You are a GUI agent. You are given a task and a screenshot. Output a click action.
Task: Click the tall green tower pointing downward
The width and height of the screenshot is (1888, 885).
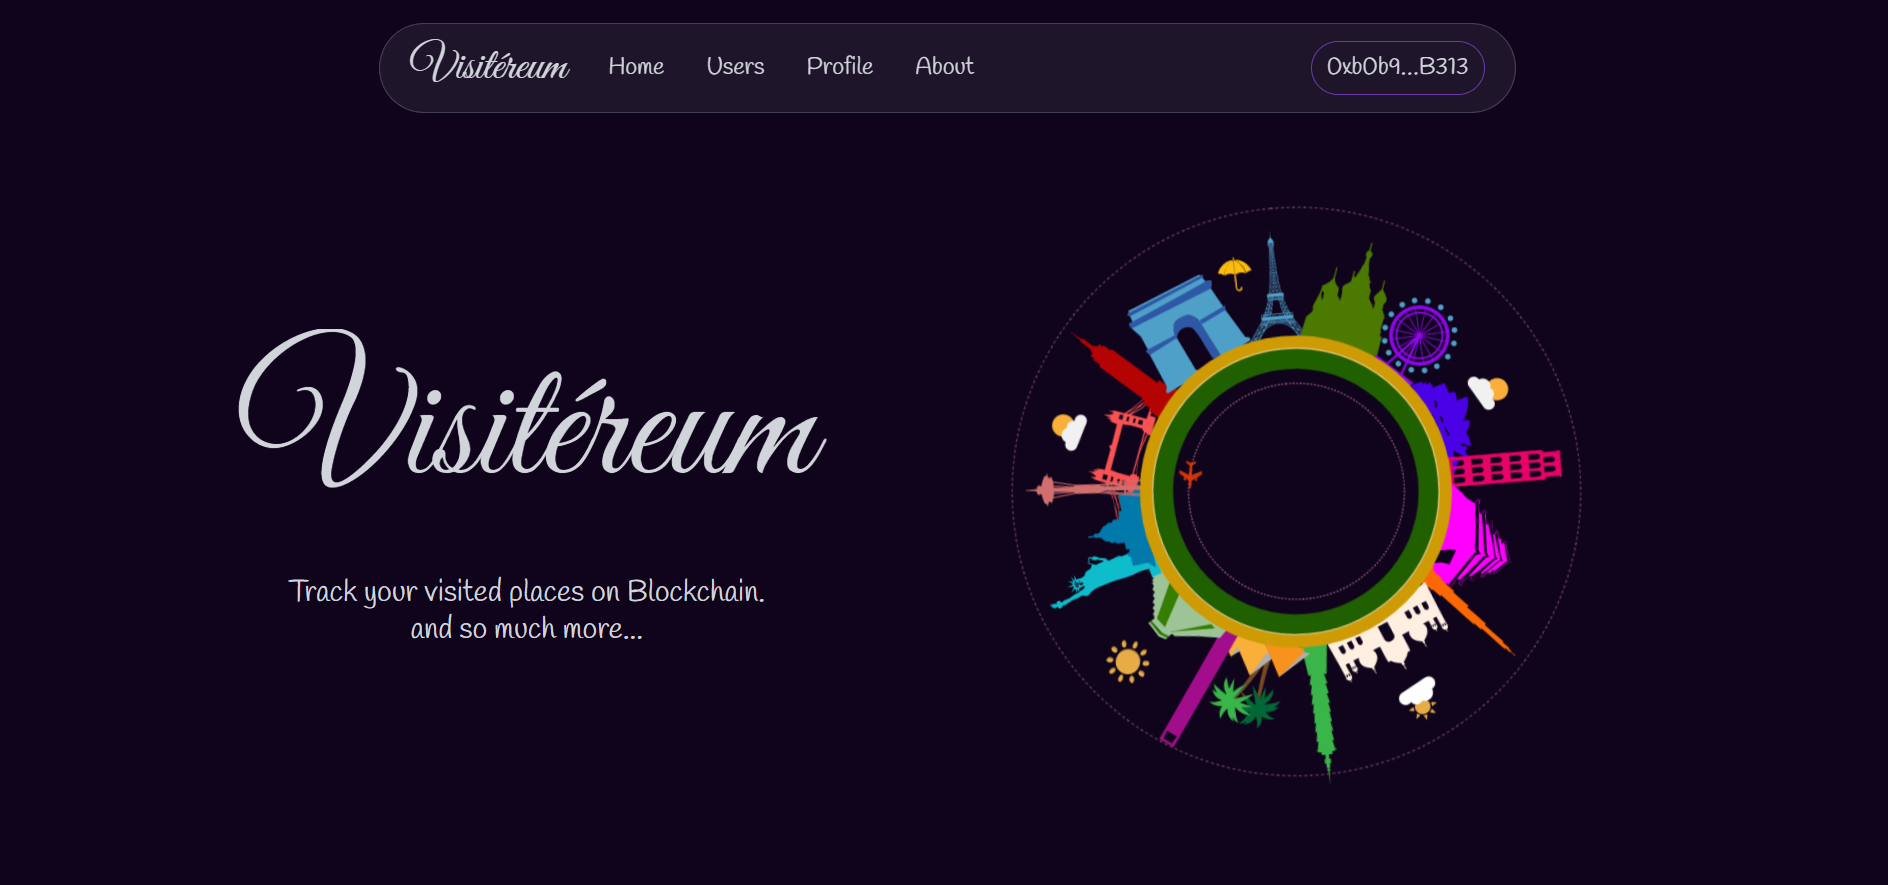(1322, 710)
